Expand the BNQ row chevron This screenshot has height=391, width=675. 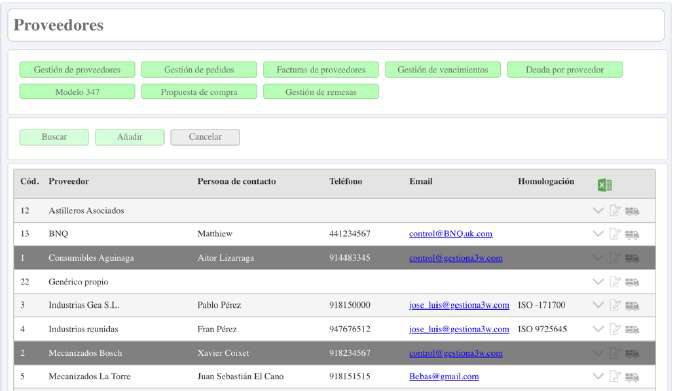pyautogui.click(x=598, y=234)
